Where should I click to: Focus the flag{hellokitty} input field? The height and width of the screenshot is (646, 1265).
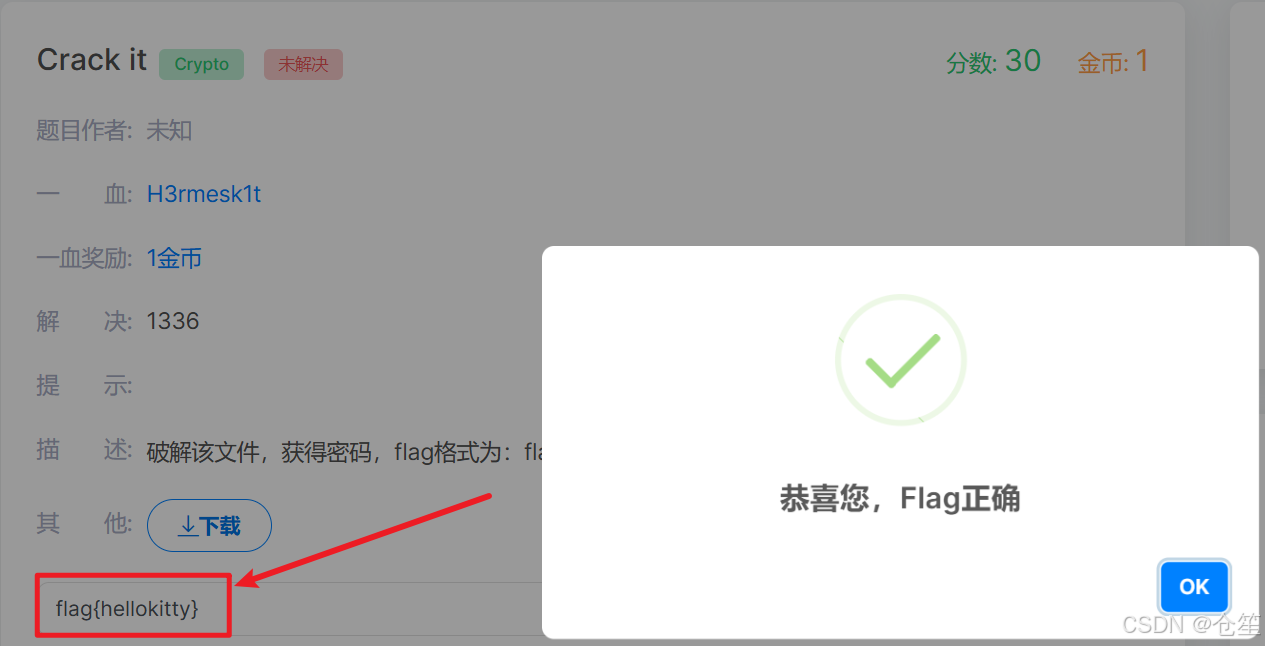290,607
